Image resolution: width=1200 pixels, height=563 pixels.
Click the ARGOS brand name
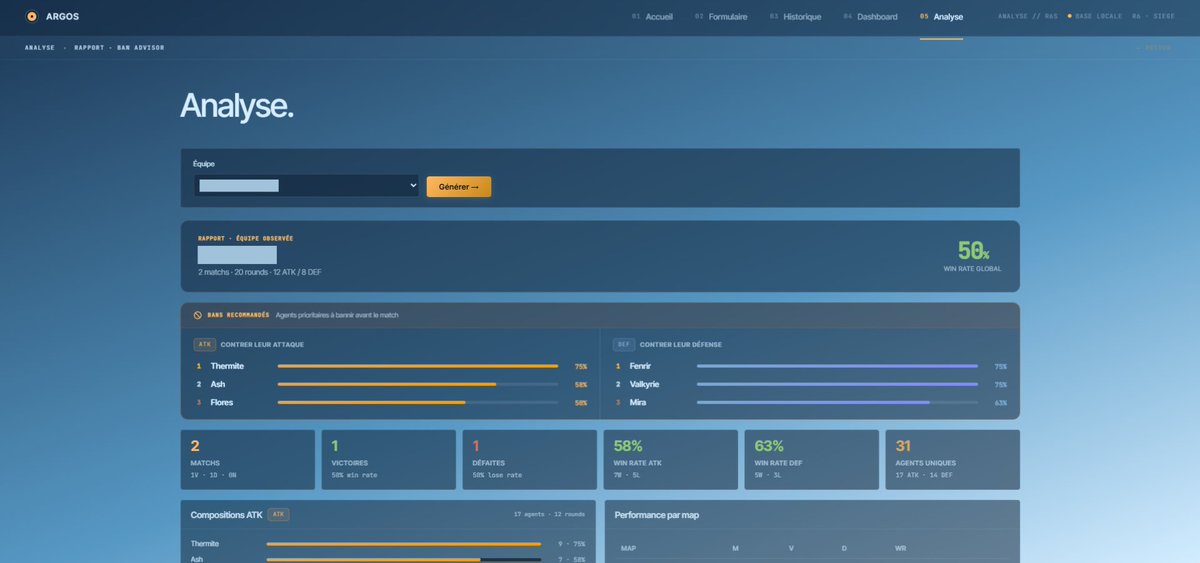(62, 17)
